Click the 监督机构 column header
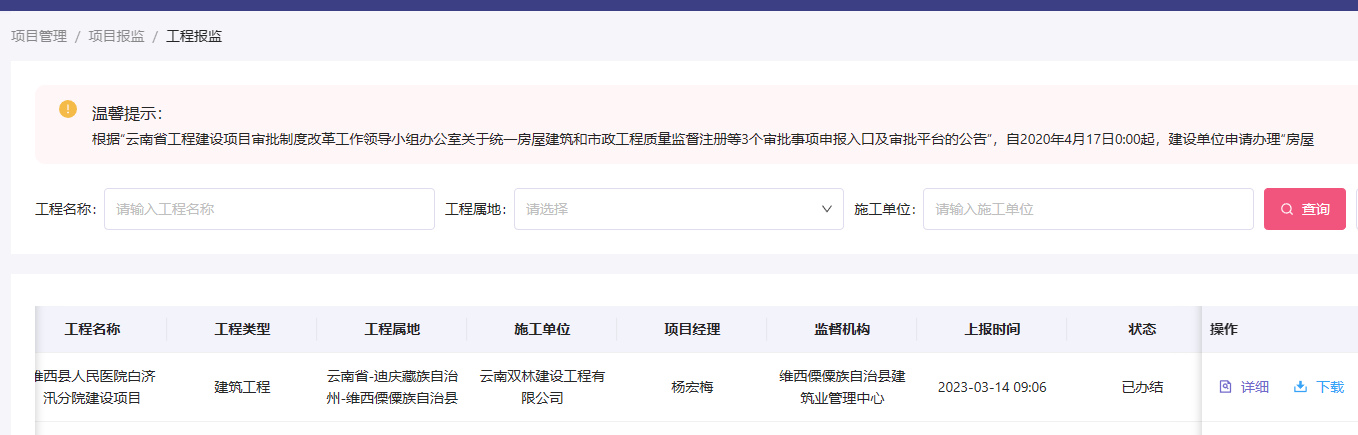1358x435 pixels. [x=842, y=329]
